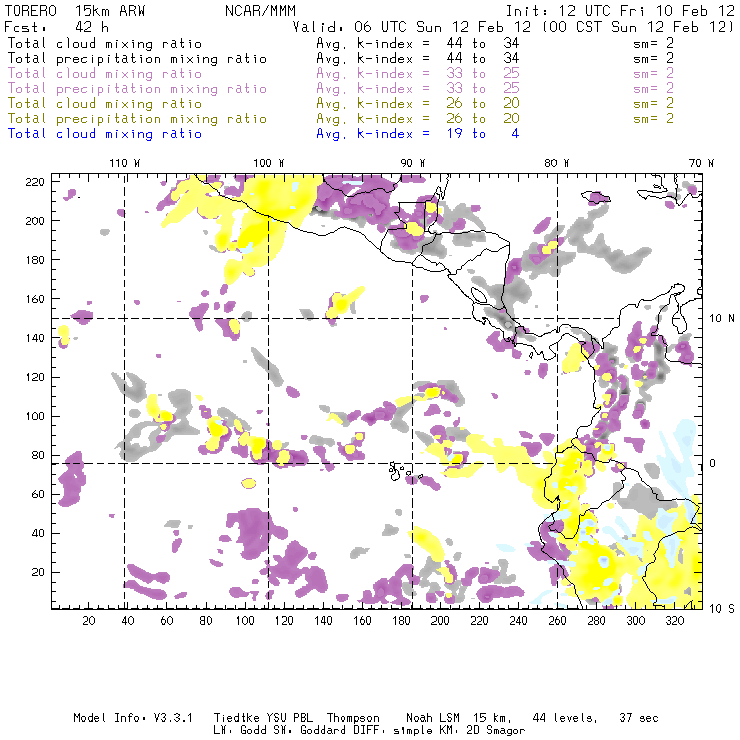The width and height of the screenshot is (740, 740).
Task: Click the '180' tick on the horizontal axis
Action: [x=401, y=620]
